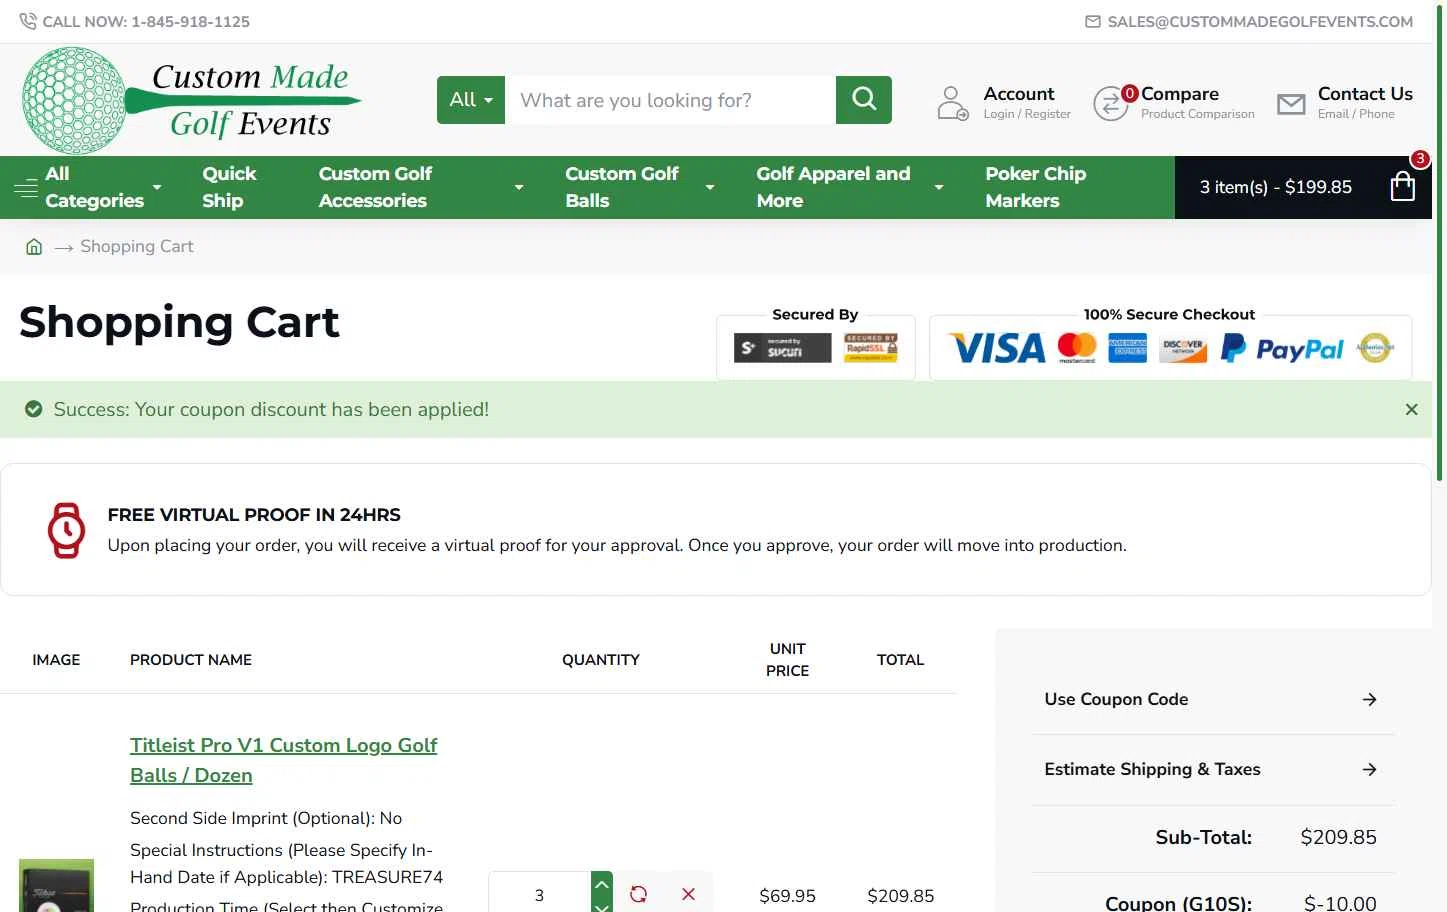Click the unit price $69.95

(x=787, y=896)
